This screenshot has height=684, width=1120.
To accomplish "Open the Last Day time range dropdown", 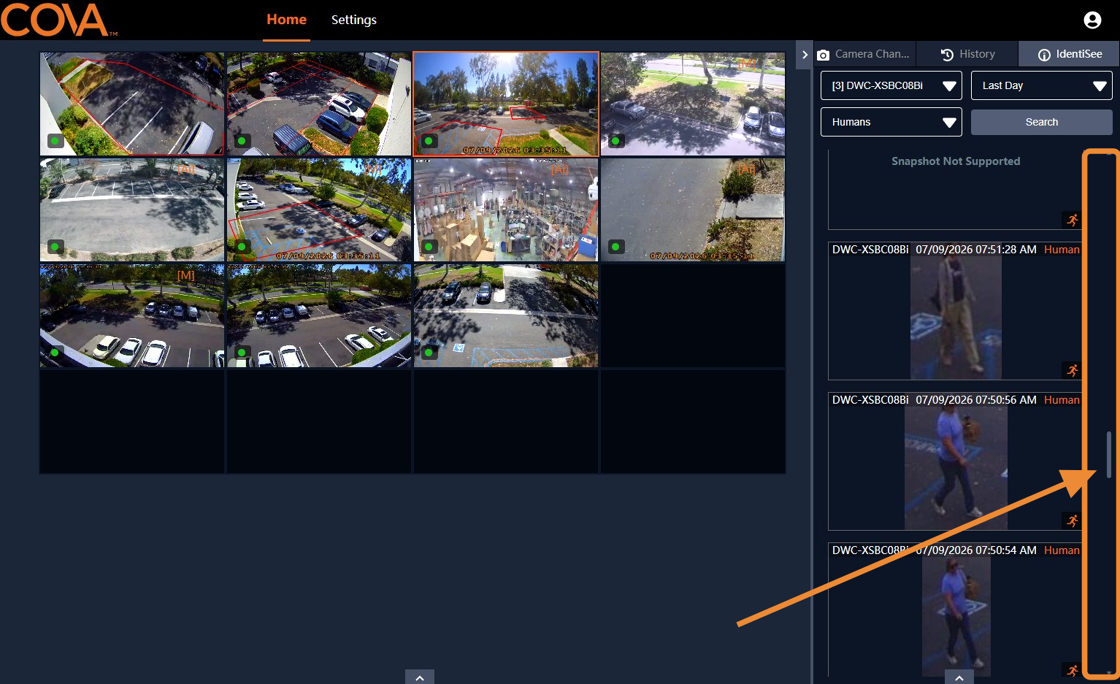I will pyautogui.click(x=1041, y=86).
